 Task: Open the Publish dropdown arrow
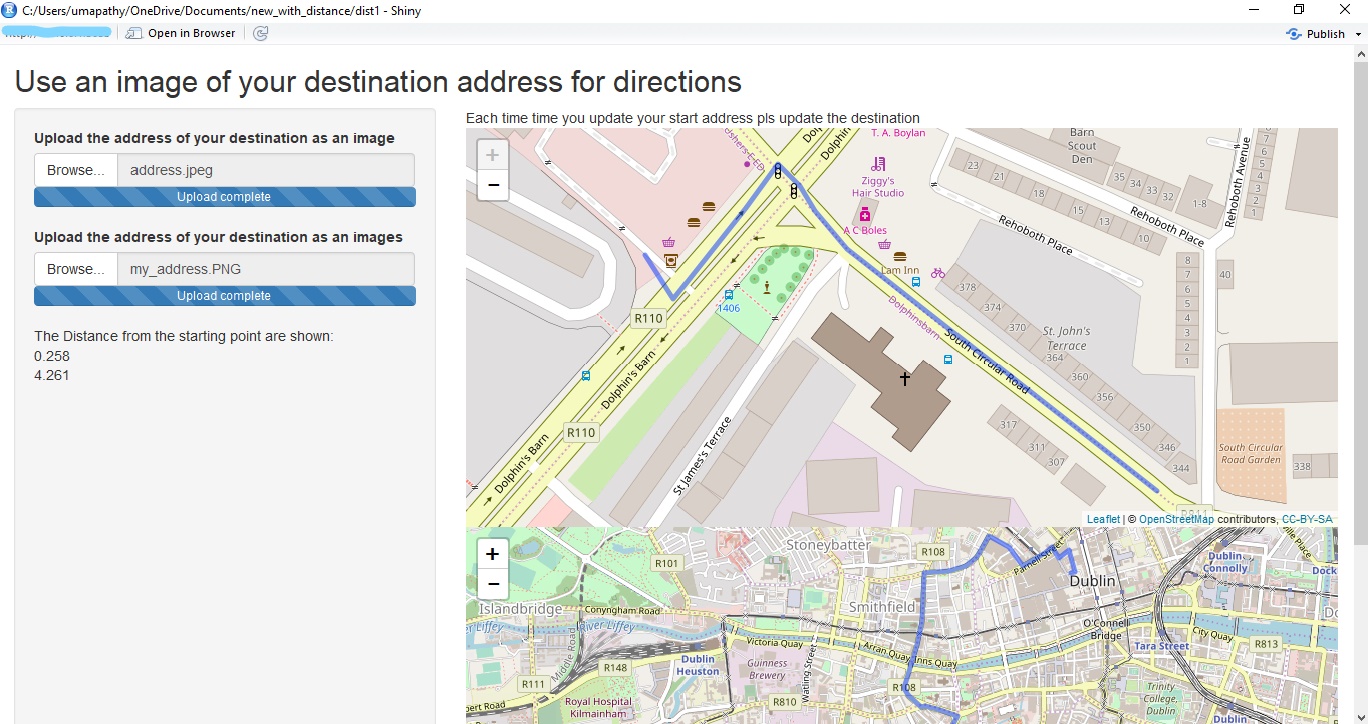coord(1357,34)
